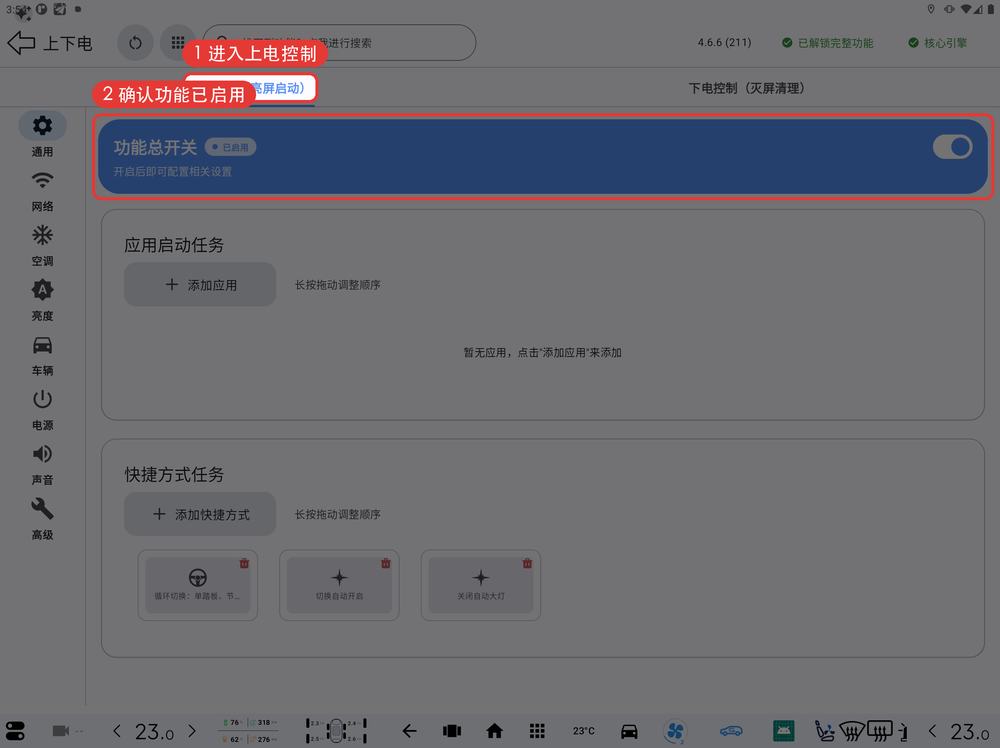Open the grid menu icon in the header
The height and width of the screenshot is (748, 1000).
[x=177, y=43]
